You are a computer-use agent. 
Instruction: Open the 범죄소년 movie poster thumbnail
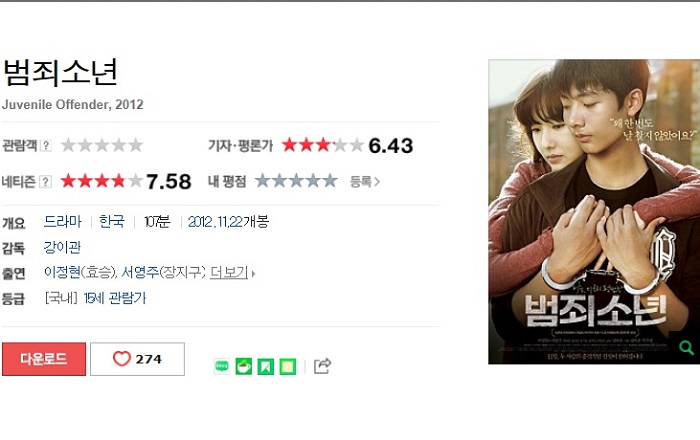(594, 212)
